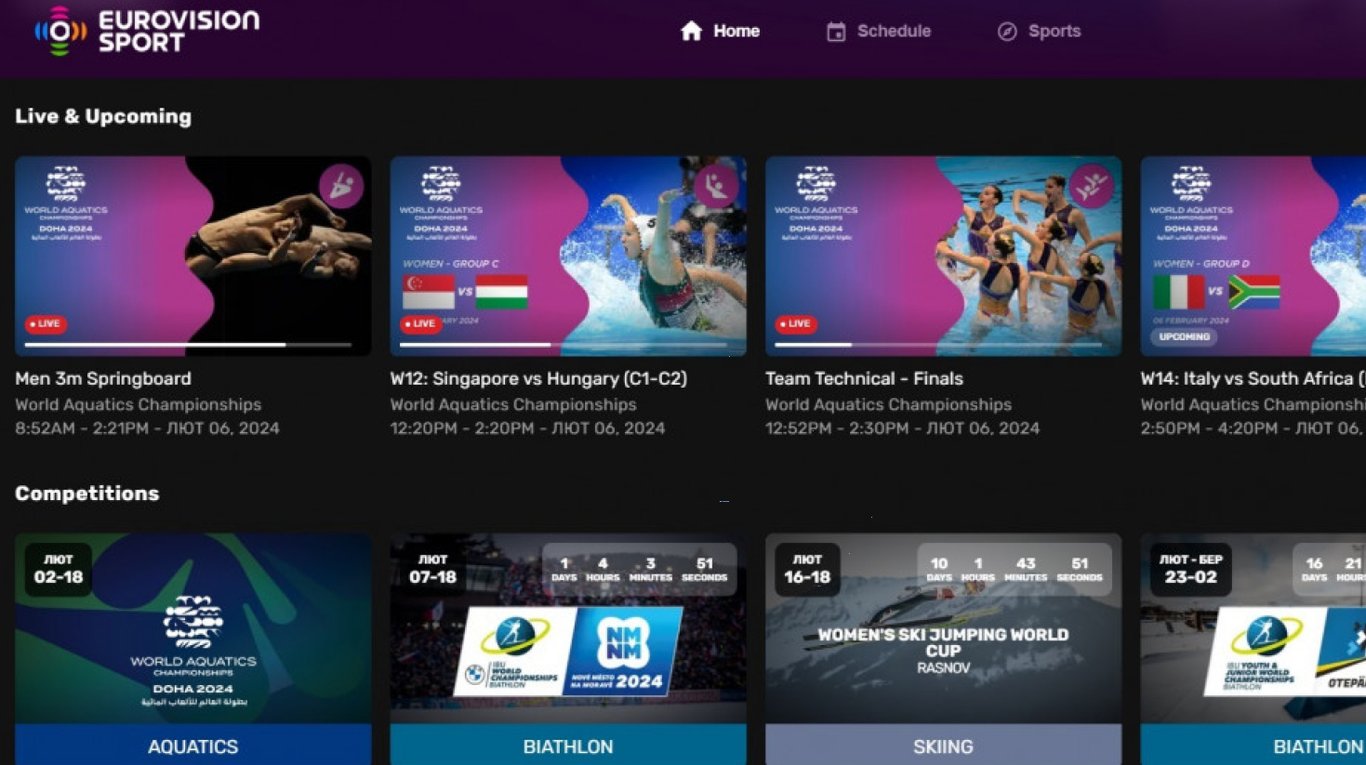The image size is (1366, 765).
Task: Open W12: Singapore vs Hungary title link
Action: coord(538,379)
